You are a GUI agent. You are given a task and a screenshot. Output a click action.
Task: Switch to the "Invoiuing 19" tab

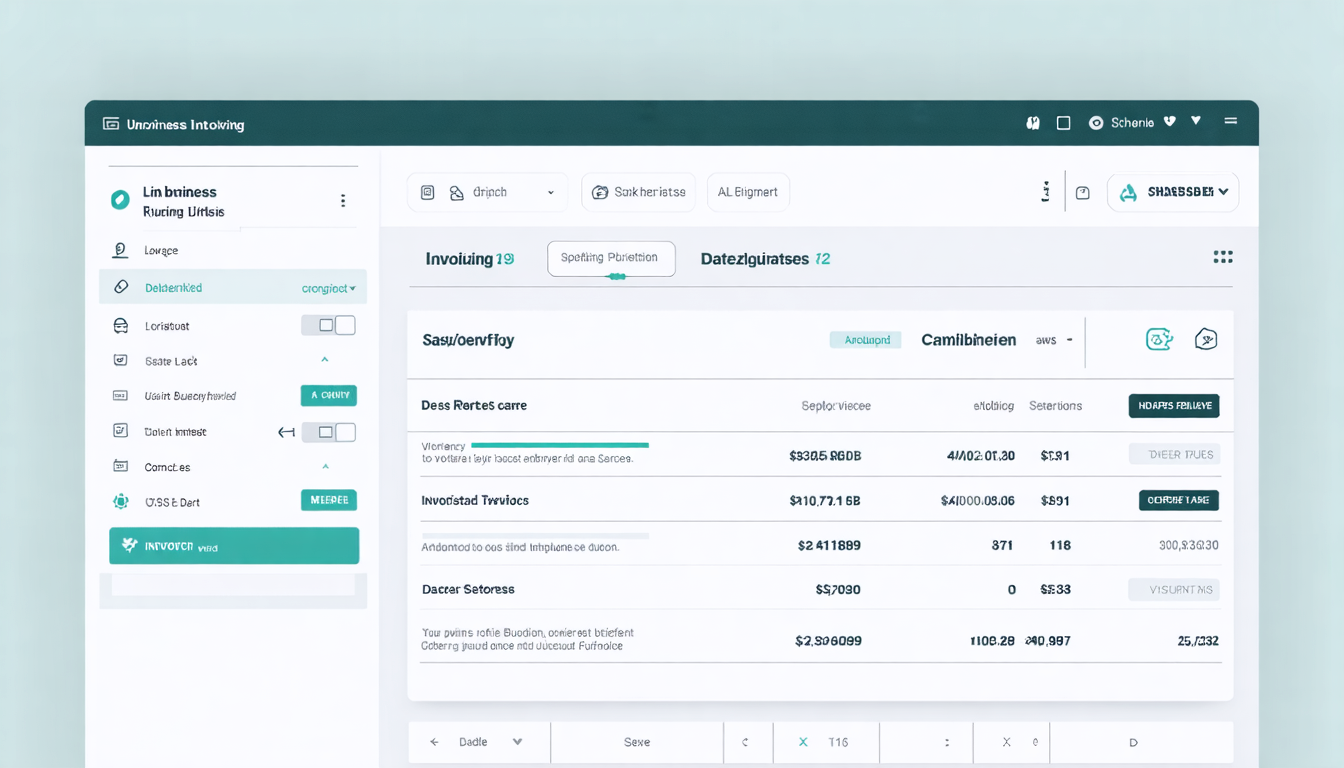[470, 259]
